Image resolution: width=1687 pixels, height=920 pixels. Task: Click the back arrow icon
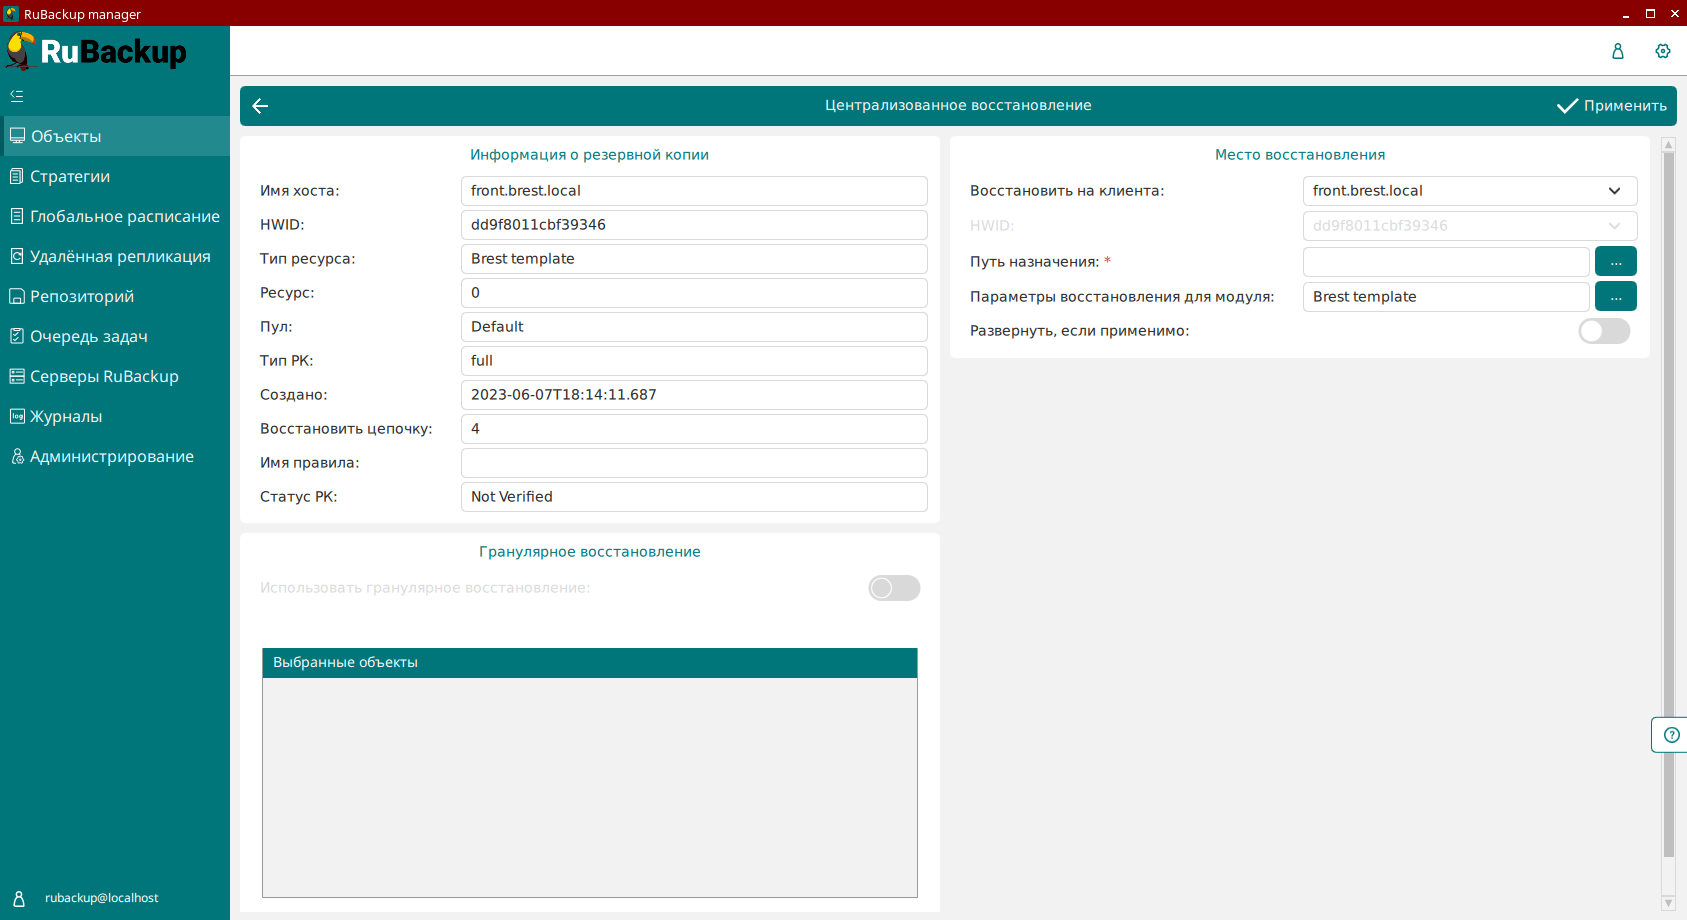[260, 106]
